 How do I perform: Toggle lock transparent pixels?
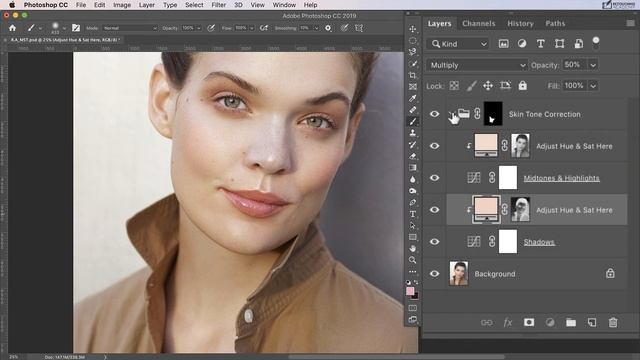coord(454,86)
